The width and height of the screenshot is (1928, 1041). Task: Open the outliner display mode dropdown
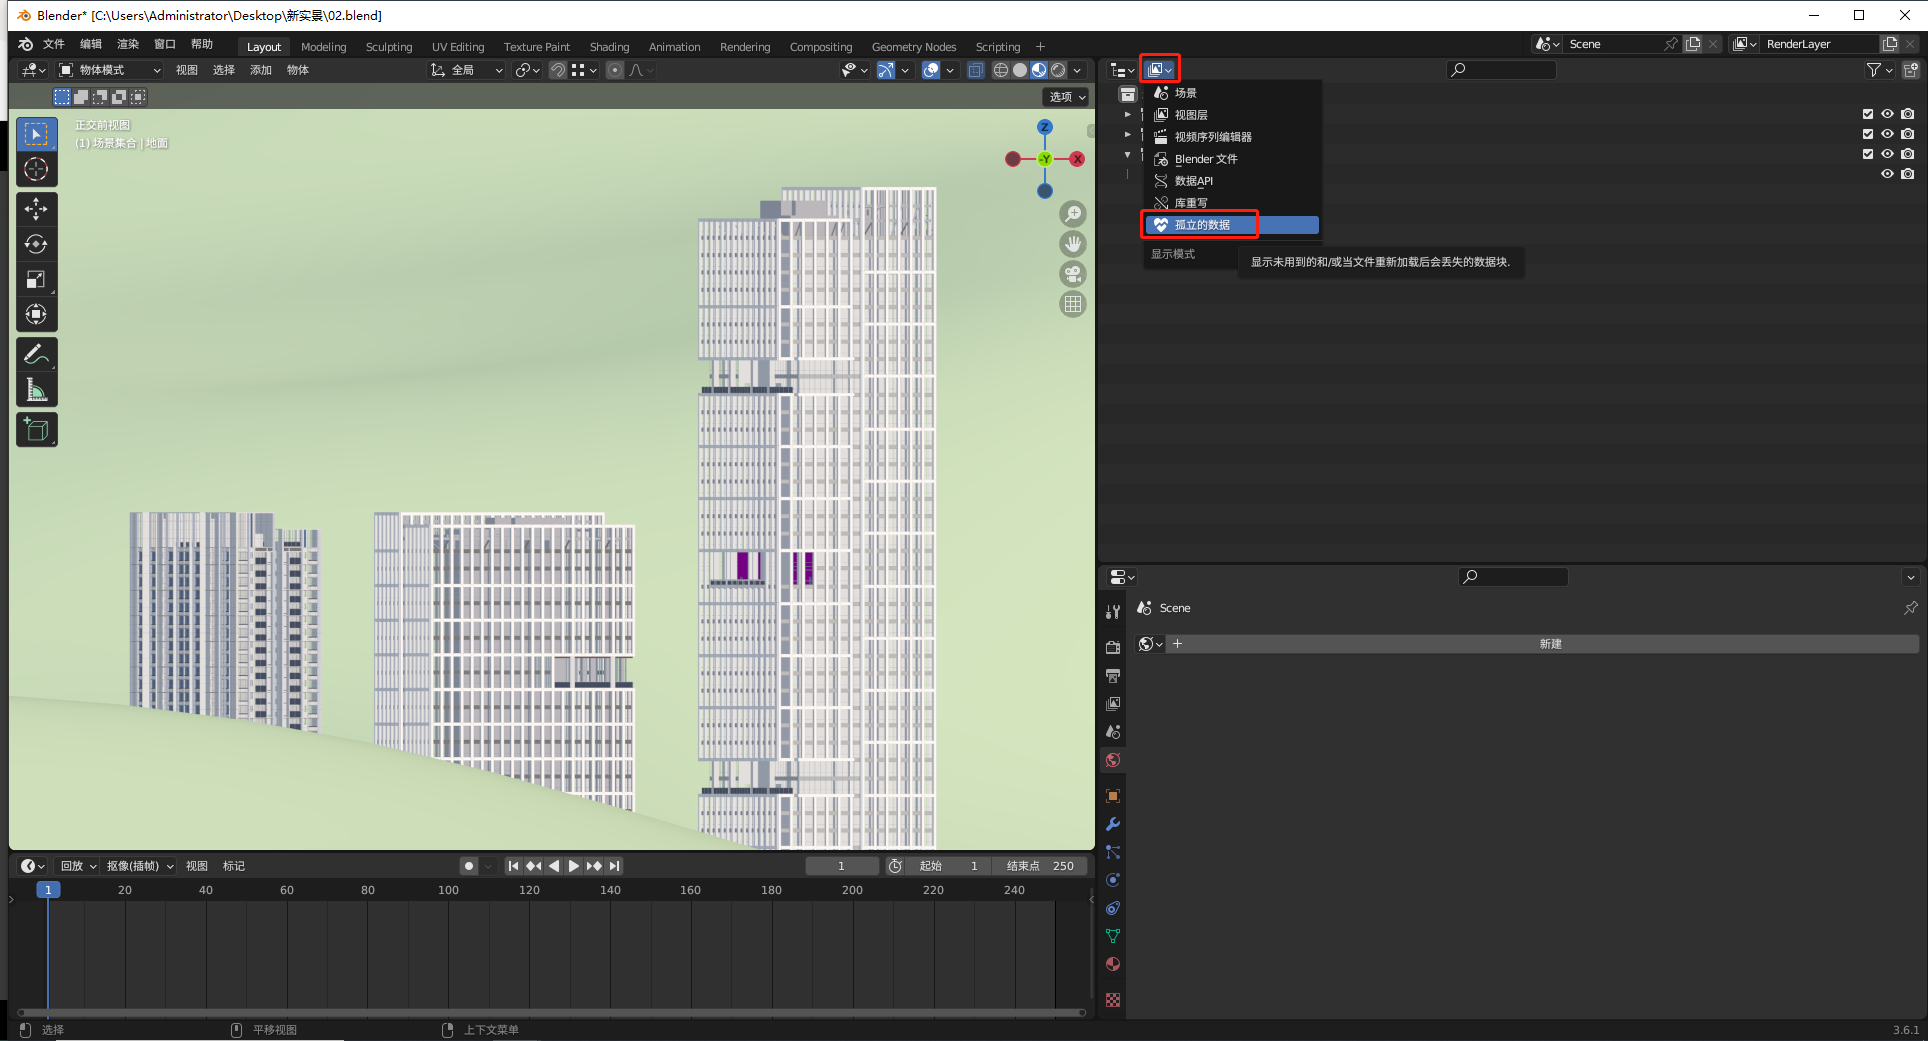click(x=1160, y=70)
